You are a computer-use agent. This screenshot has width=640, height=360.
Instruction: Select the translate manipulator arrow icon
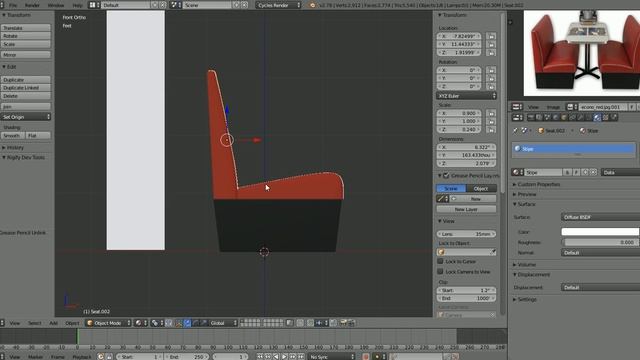tap(187, 323)
